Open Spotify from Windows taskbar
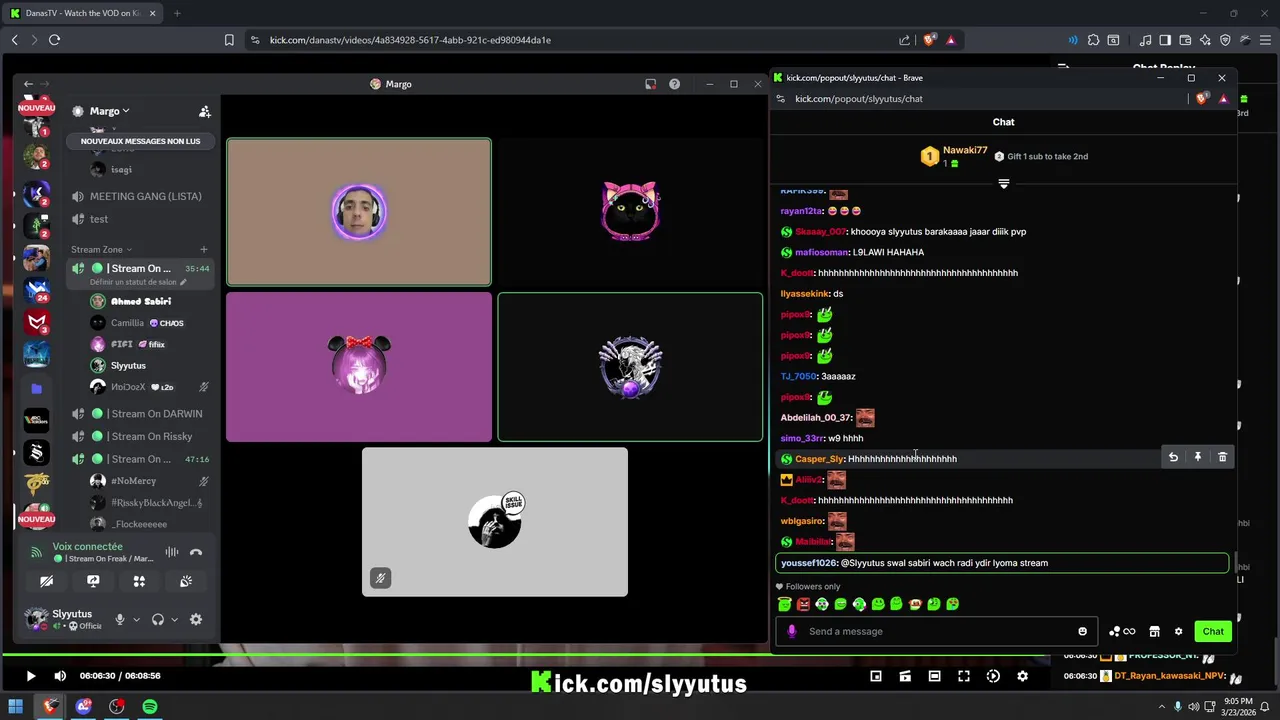The height and width of the screenshot is (720, 1280). tap(150, 707)
